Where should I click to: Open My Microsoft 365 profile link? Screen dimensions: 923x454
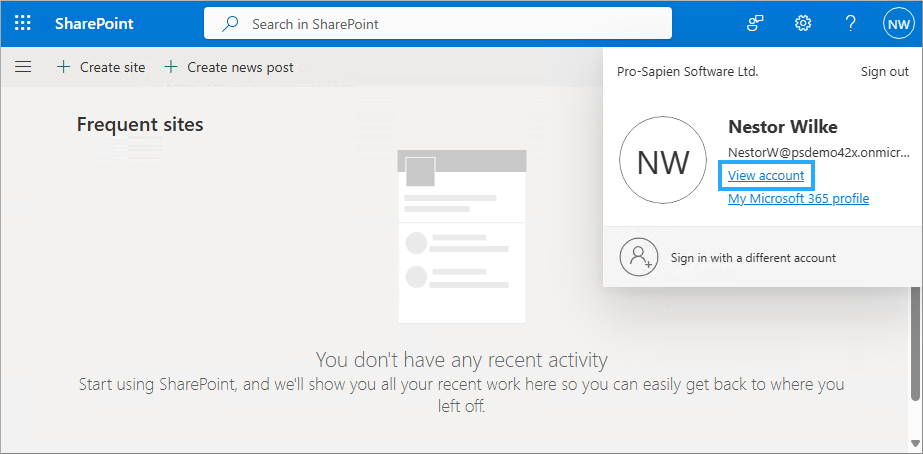[798, 198]
